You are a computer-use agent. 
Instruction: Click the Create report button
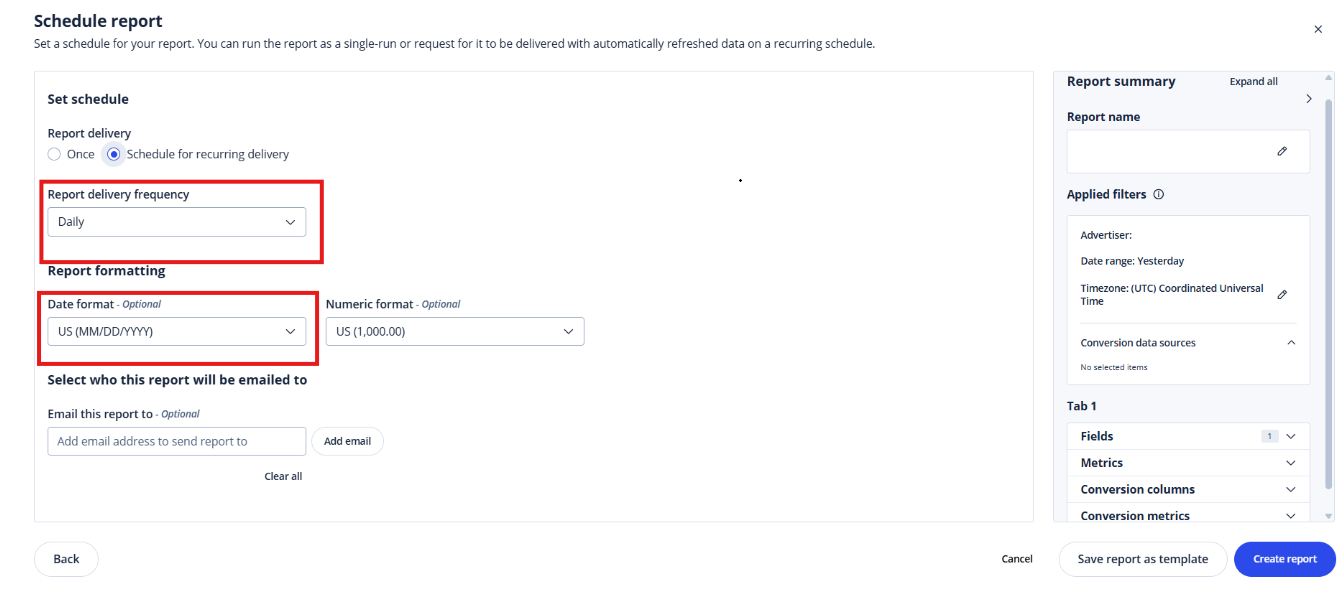tap(1285, 559)
